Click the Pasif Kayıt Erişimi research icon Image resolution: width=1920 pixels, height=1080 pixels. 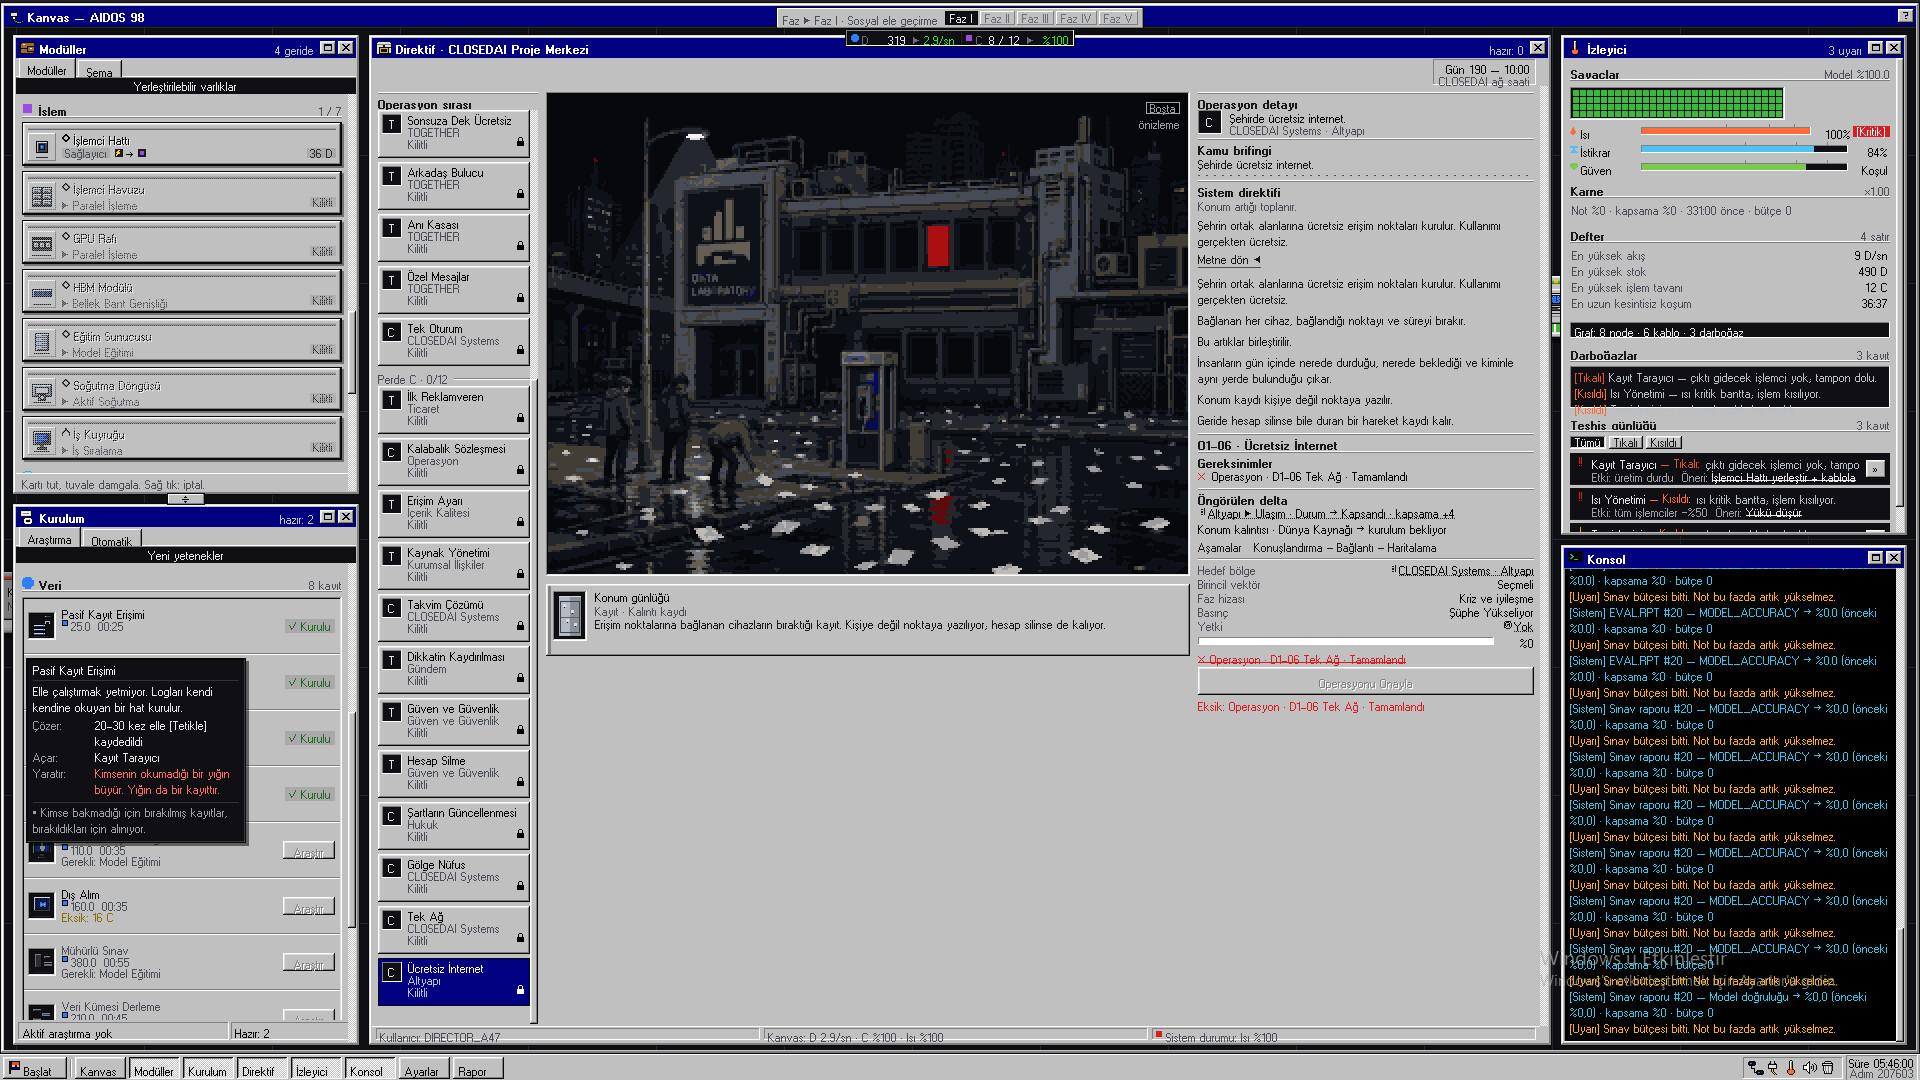pyautogui.click(x=42, y=626)
